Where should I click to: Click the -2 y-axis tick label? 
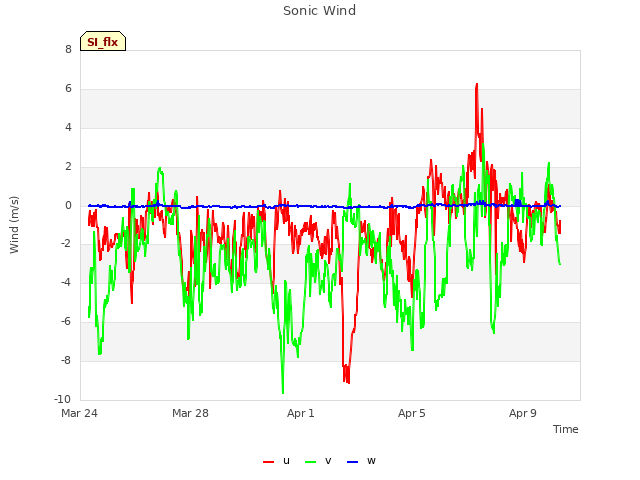click(x=66, y=244)
